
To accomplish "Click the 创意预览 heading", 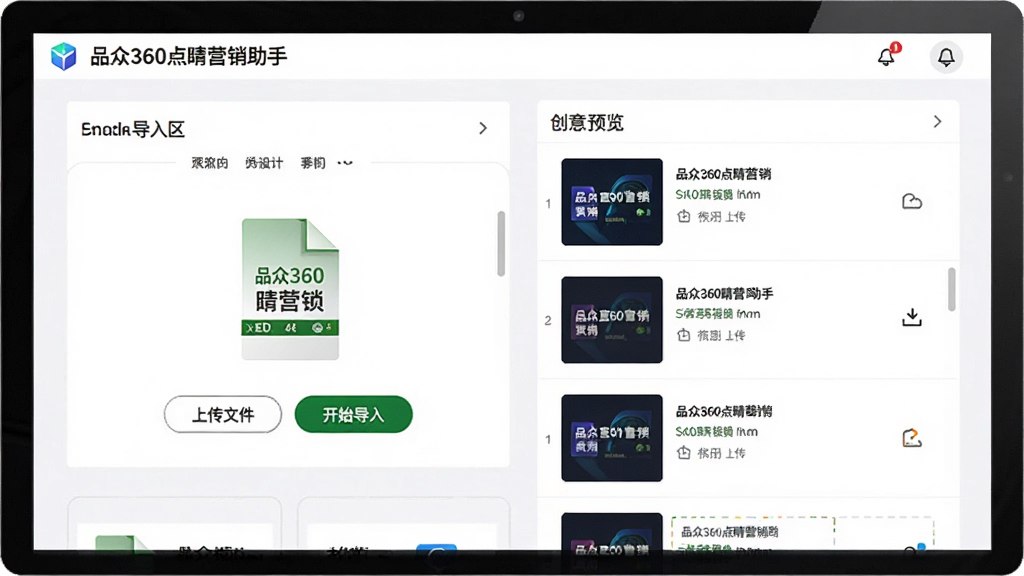I will pos(586,123).
